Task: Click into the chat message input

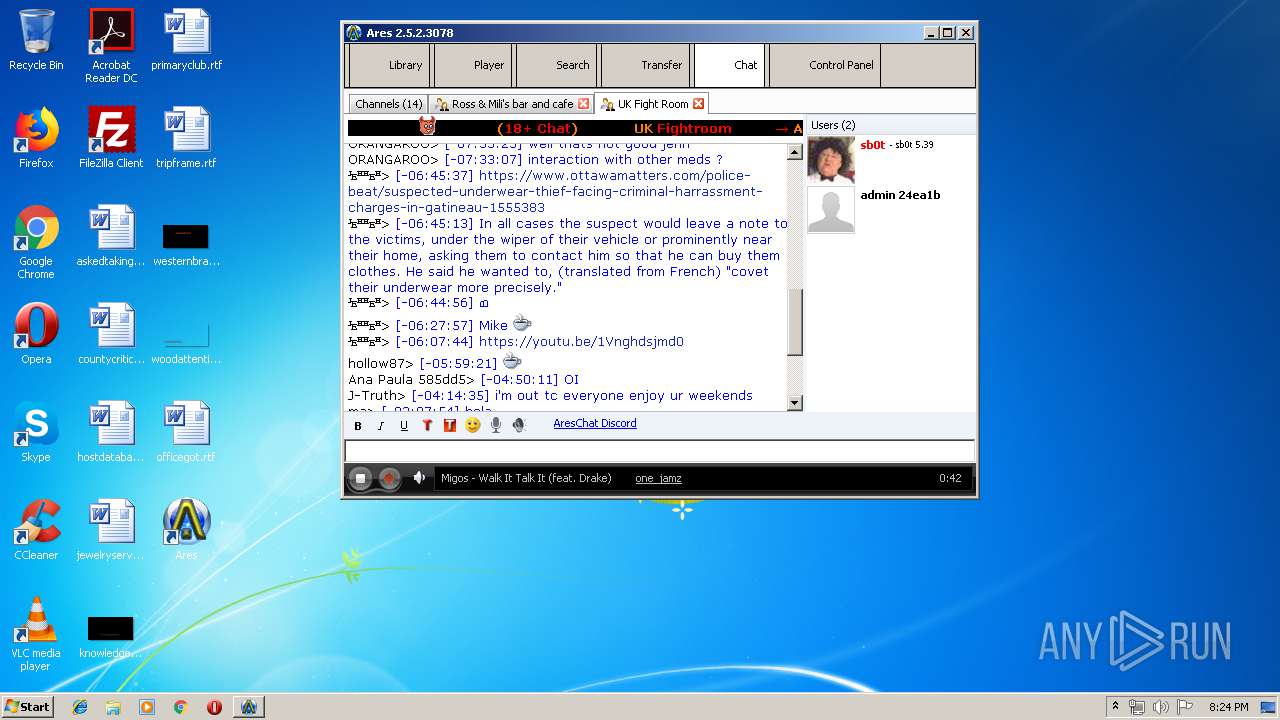Action: 659,451
